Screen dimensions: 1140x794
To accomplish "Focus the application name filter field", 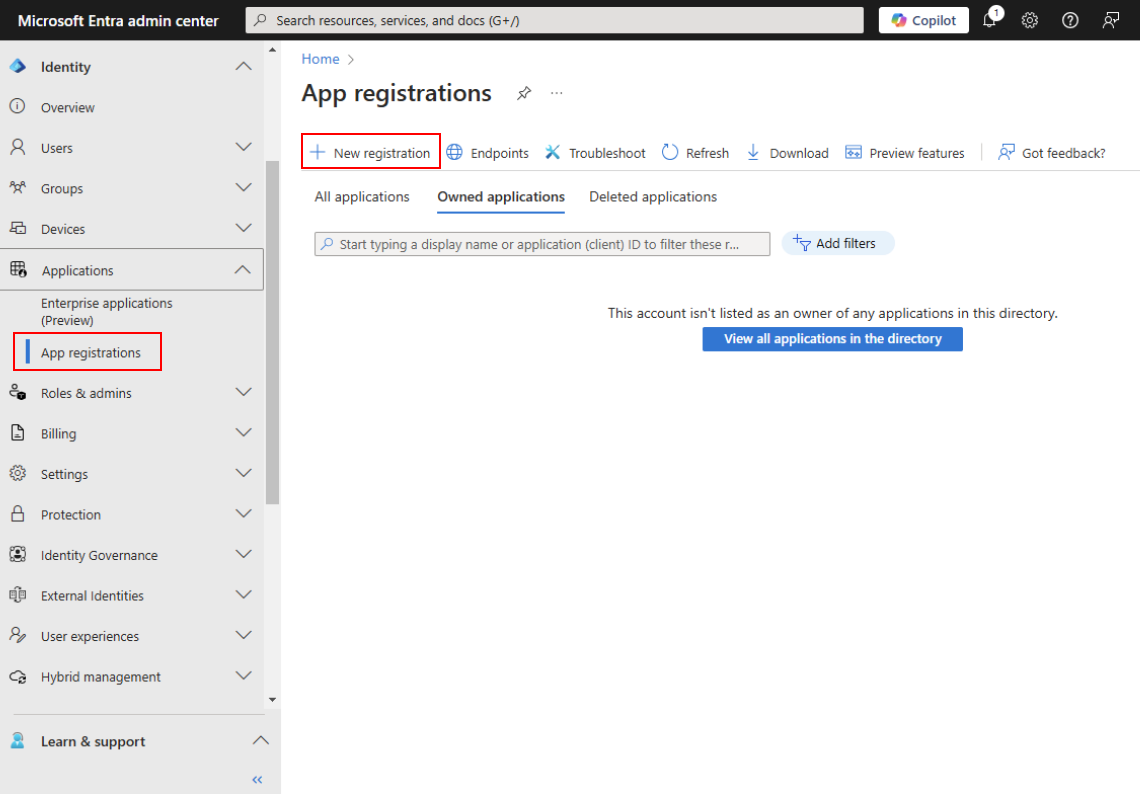I will [x=542, y=244].
